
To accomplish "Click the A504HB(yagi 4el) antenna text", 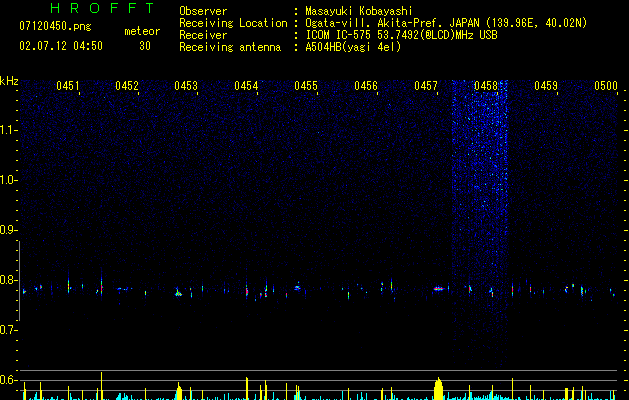I will pos(353,47).
